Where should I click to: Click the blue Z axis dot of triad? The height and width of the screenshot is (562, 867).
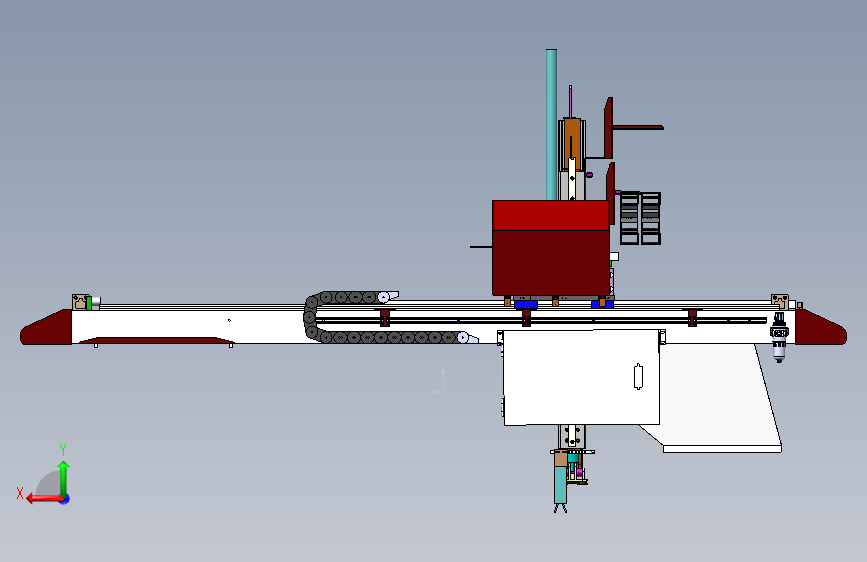[65, 499]
